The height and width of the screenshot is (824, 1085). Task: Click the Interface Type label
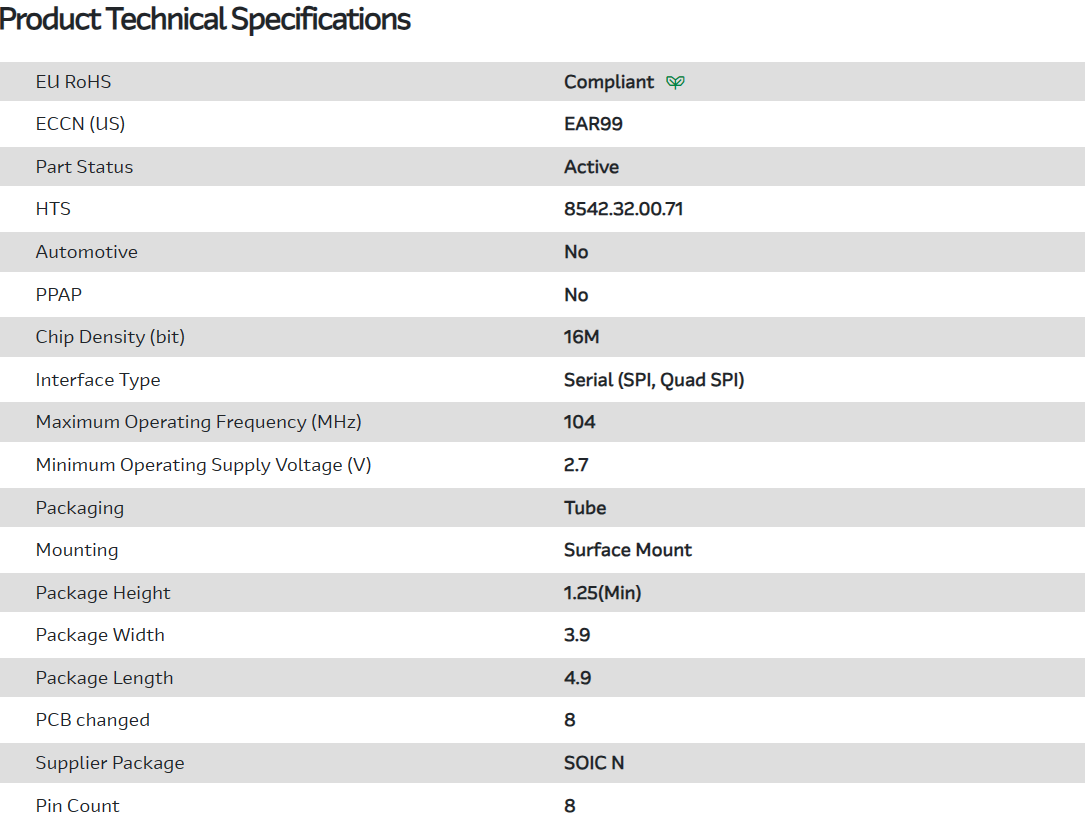(97, 380)
